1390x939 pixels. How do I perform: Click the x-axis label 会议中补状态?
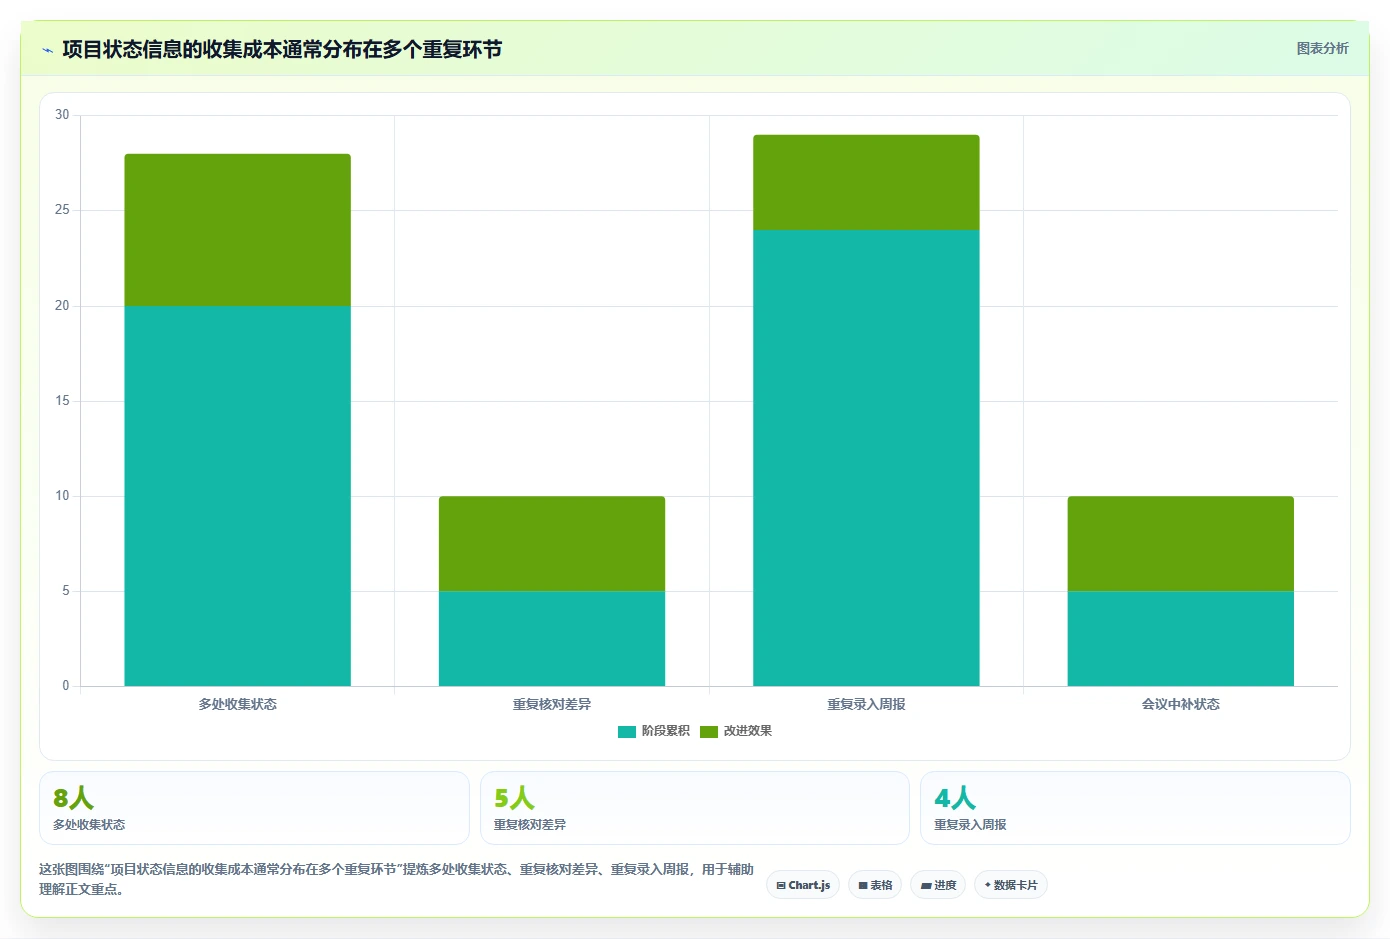tap(1181, 704)
